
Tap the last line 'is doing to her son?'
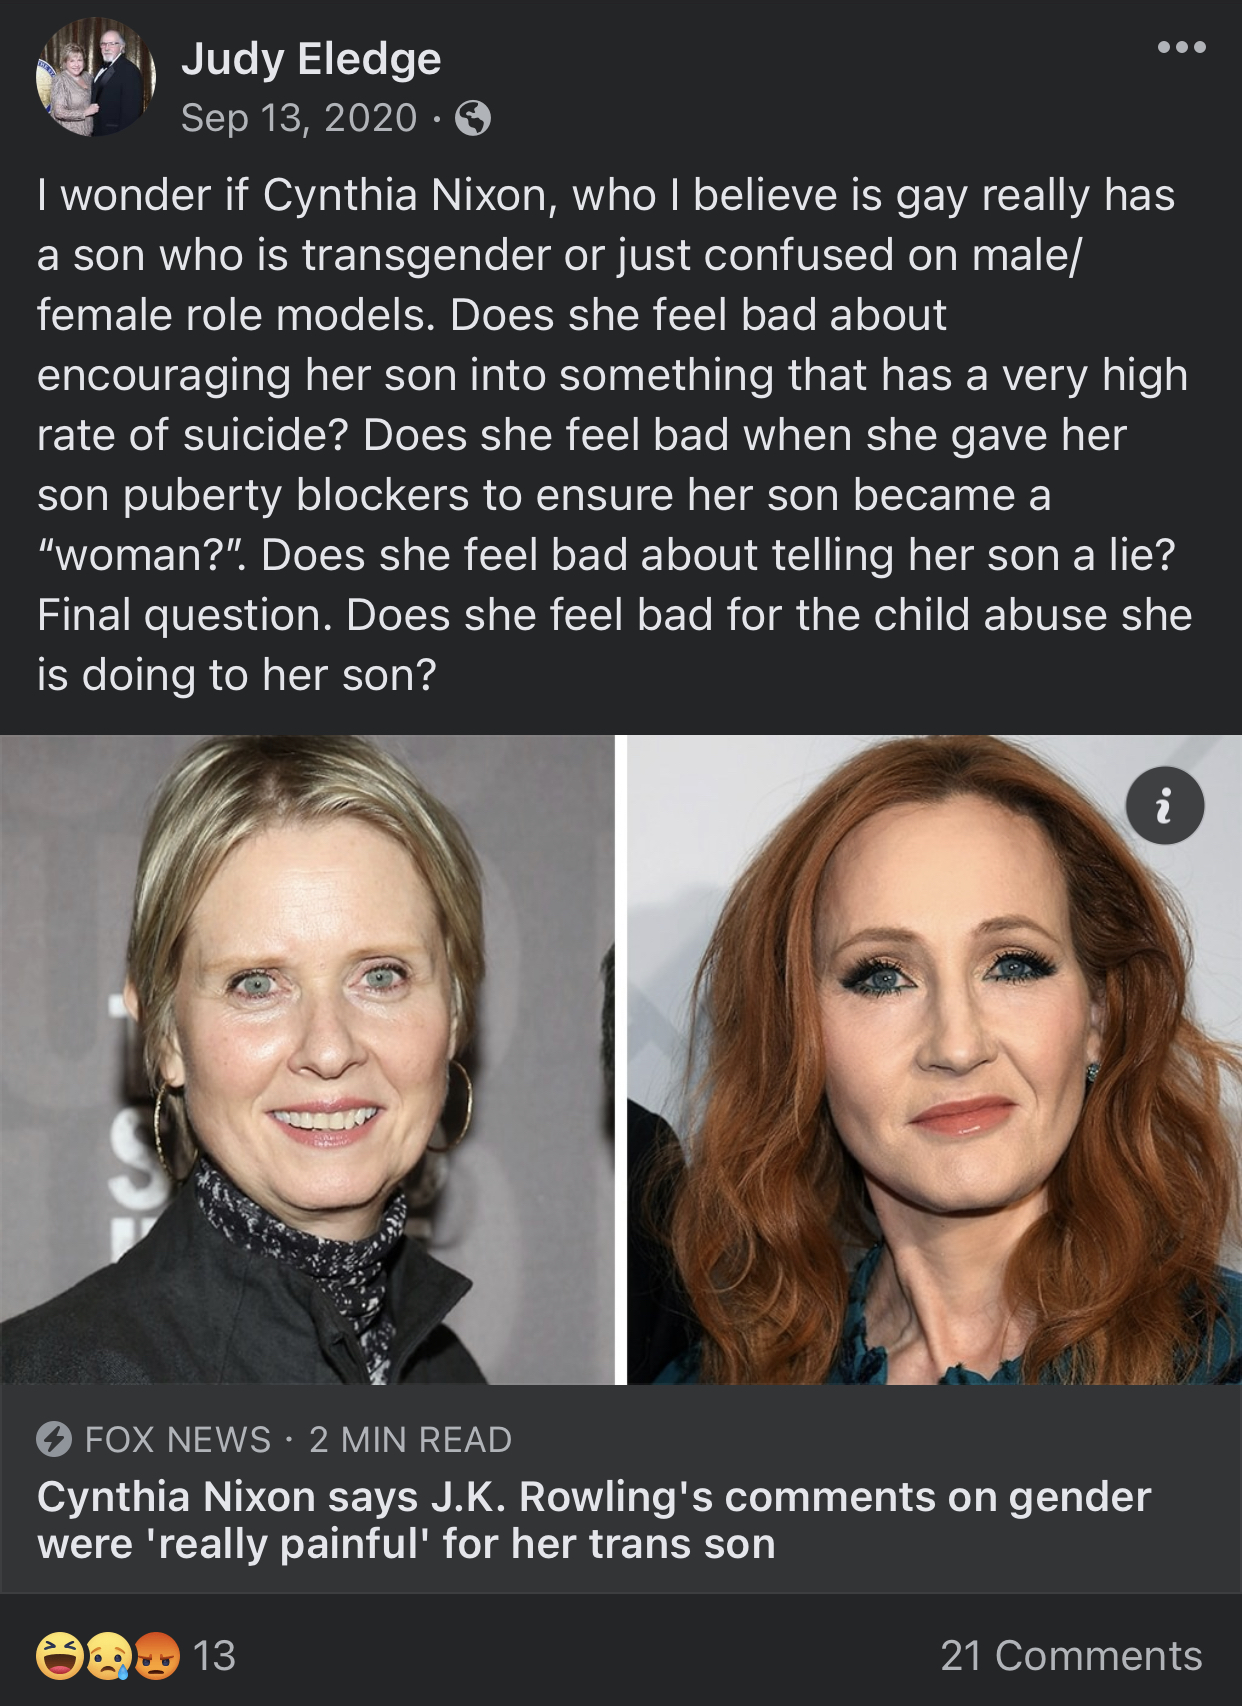[x=237, y=675]
